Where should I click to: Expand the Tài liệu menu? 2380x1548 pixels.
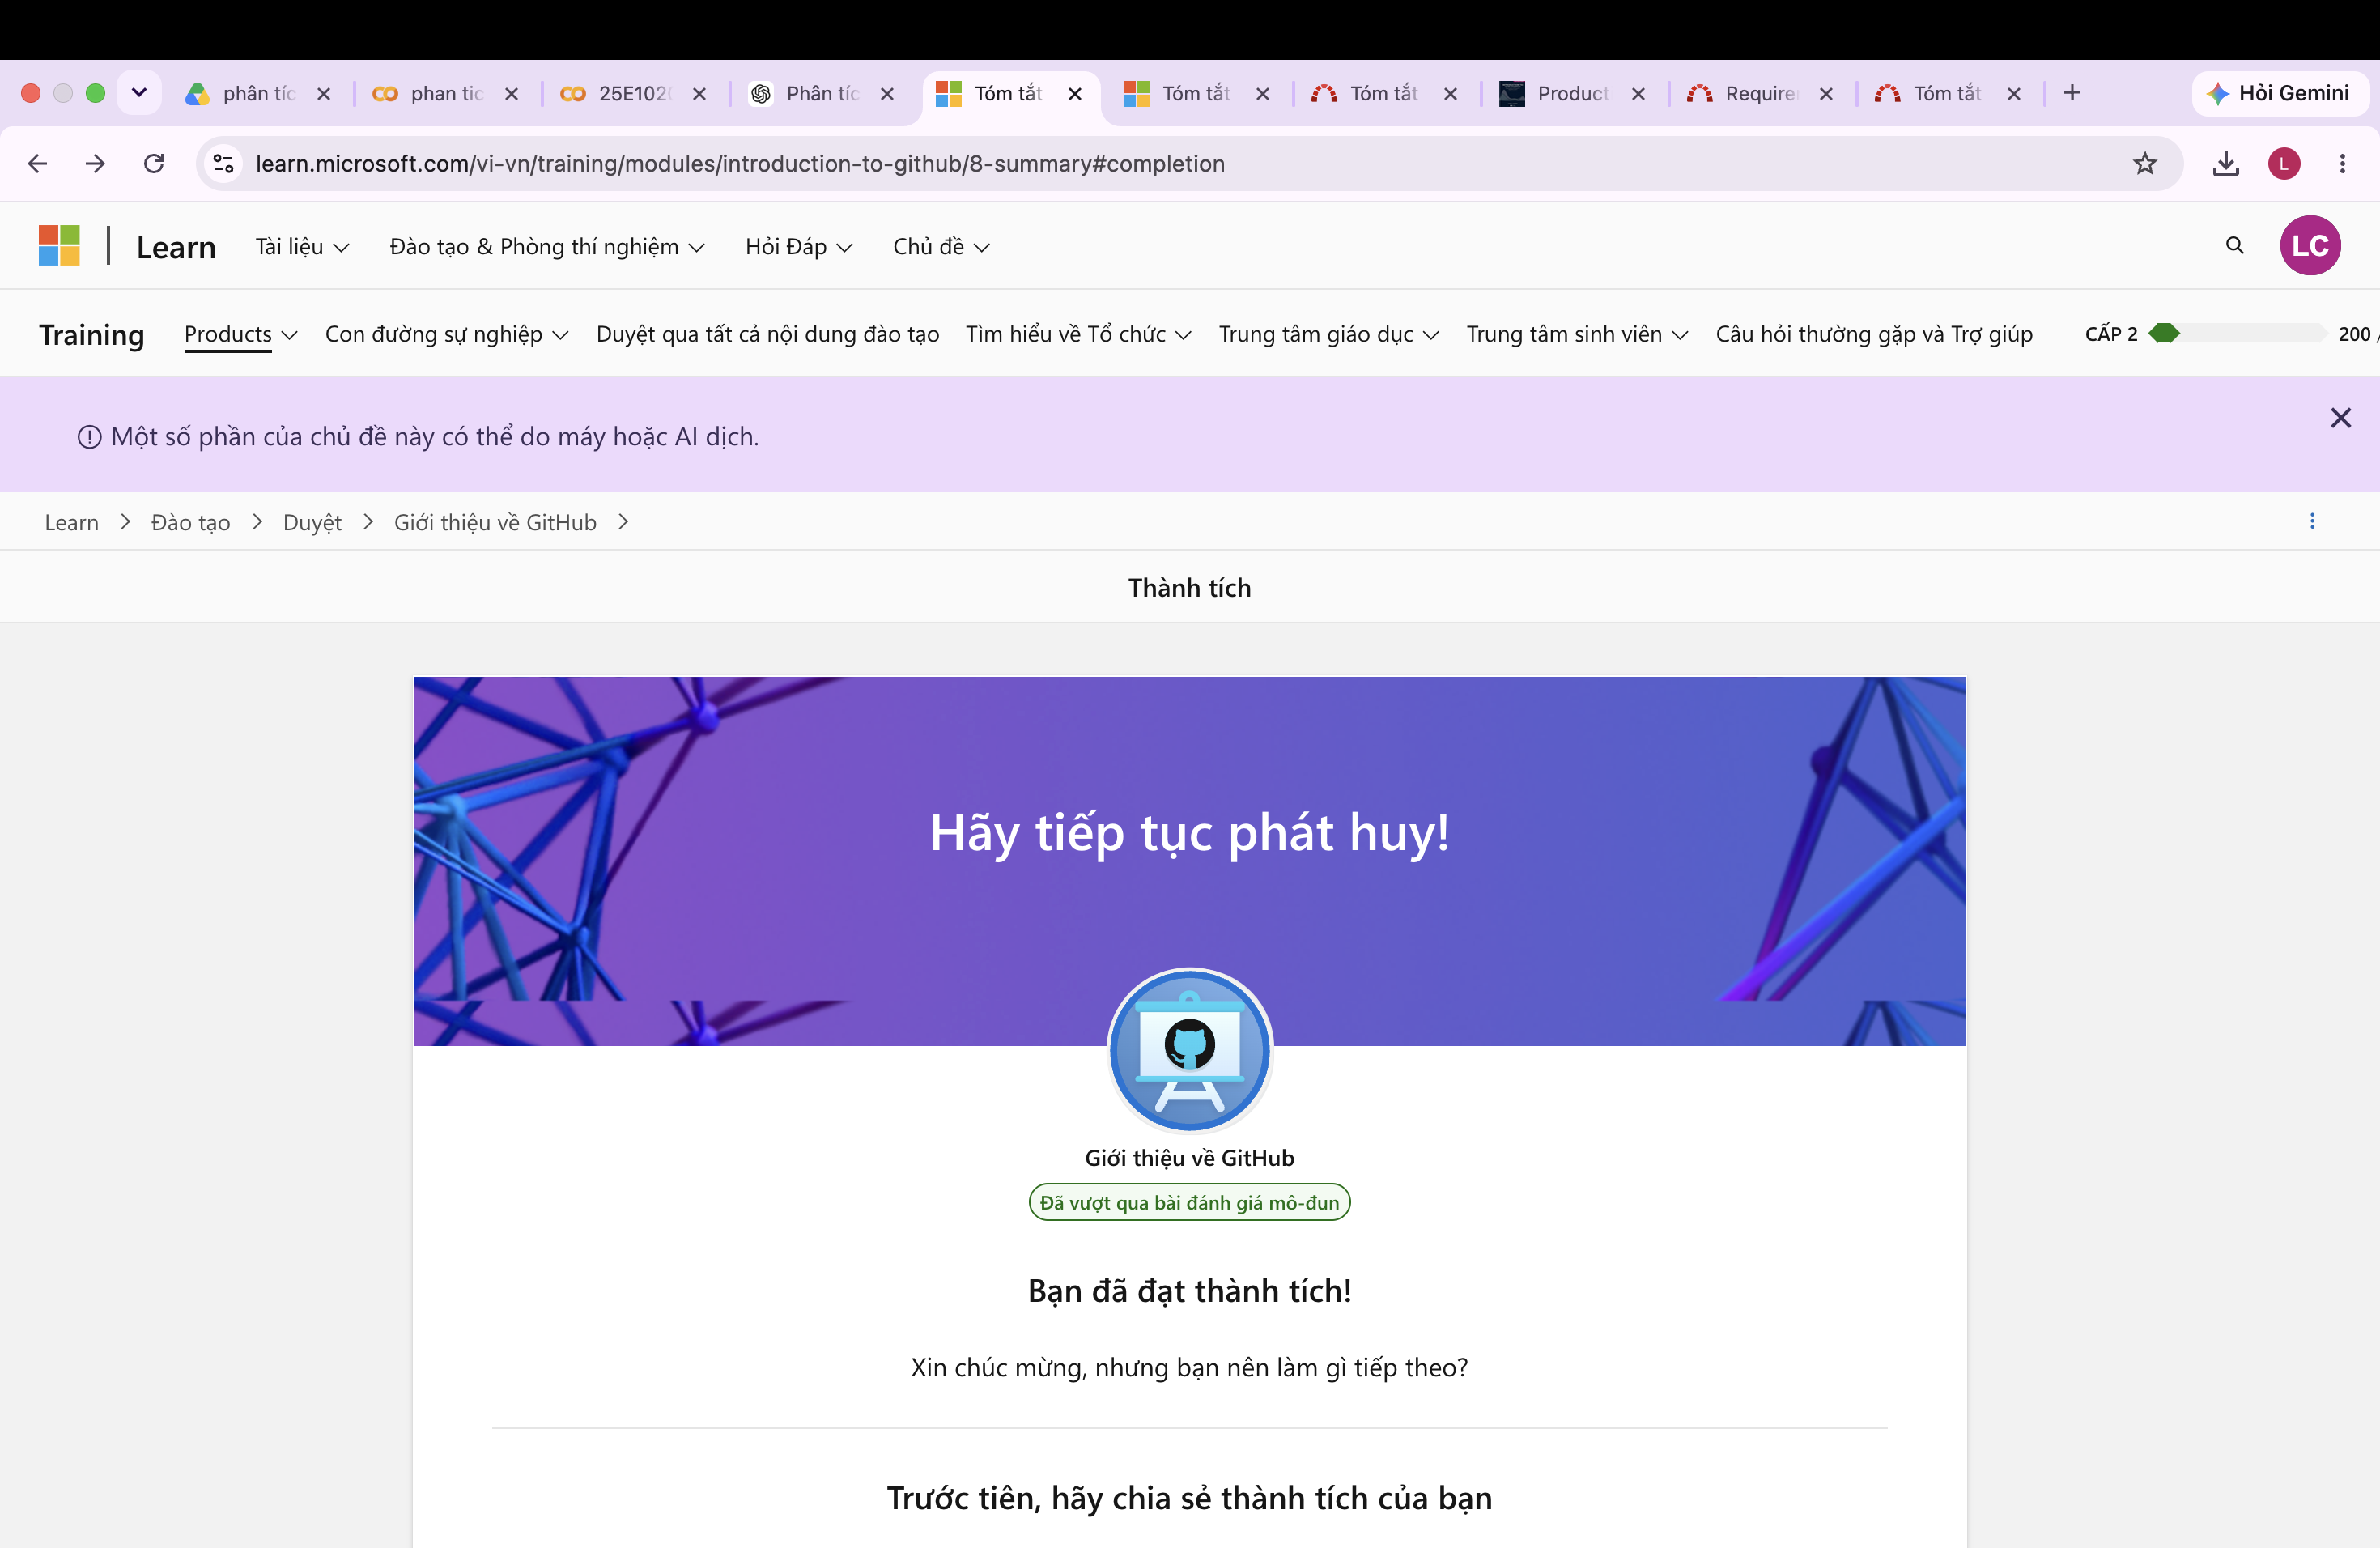[x=301, y=246]
